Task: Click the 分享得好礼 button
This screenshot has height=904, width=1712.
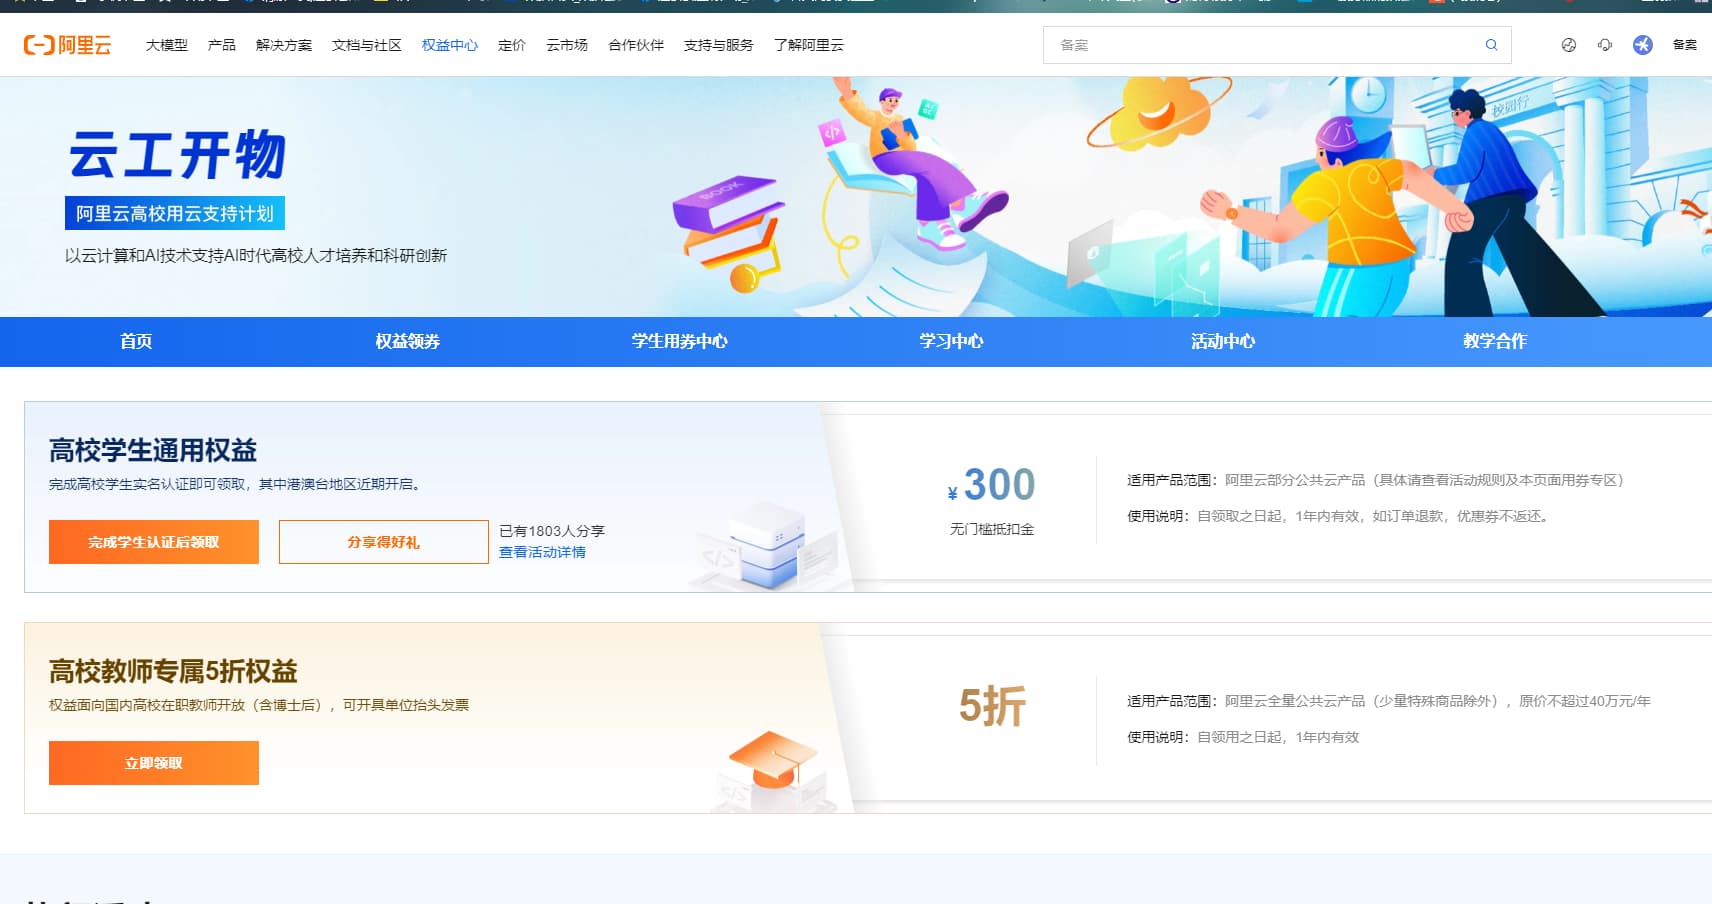Action: point(384,542)
